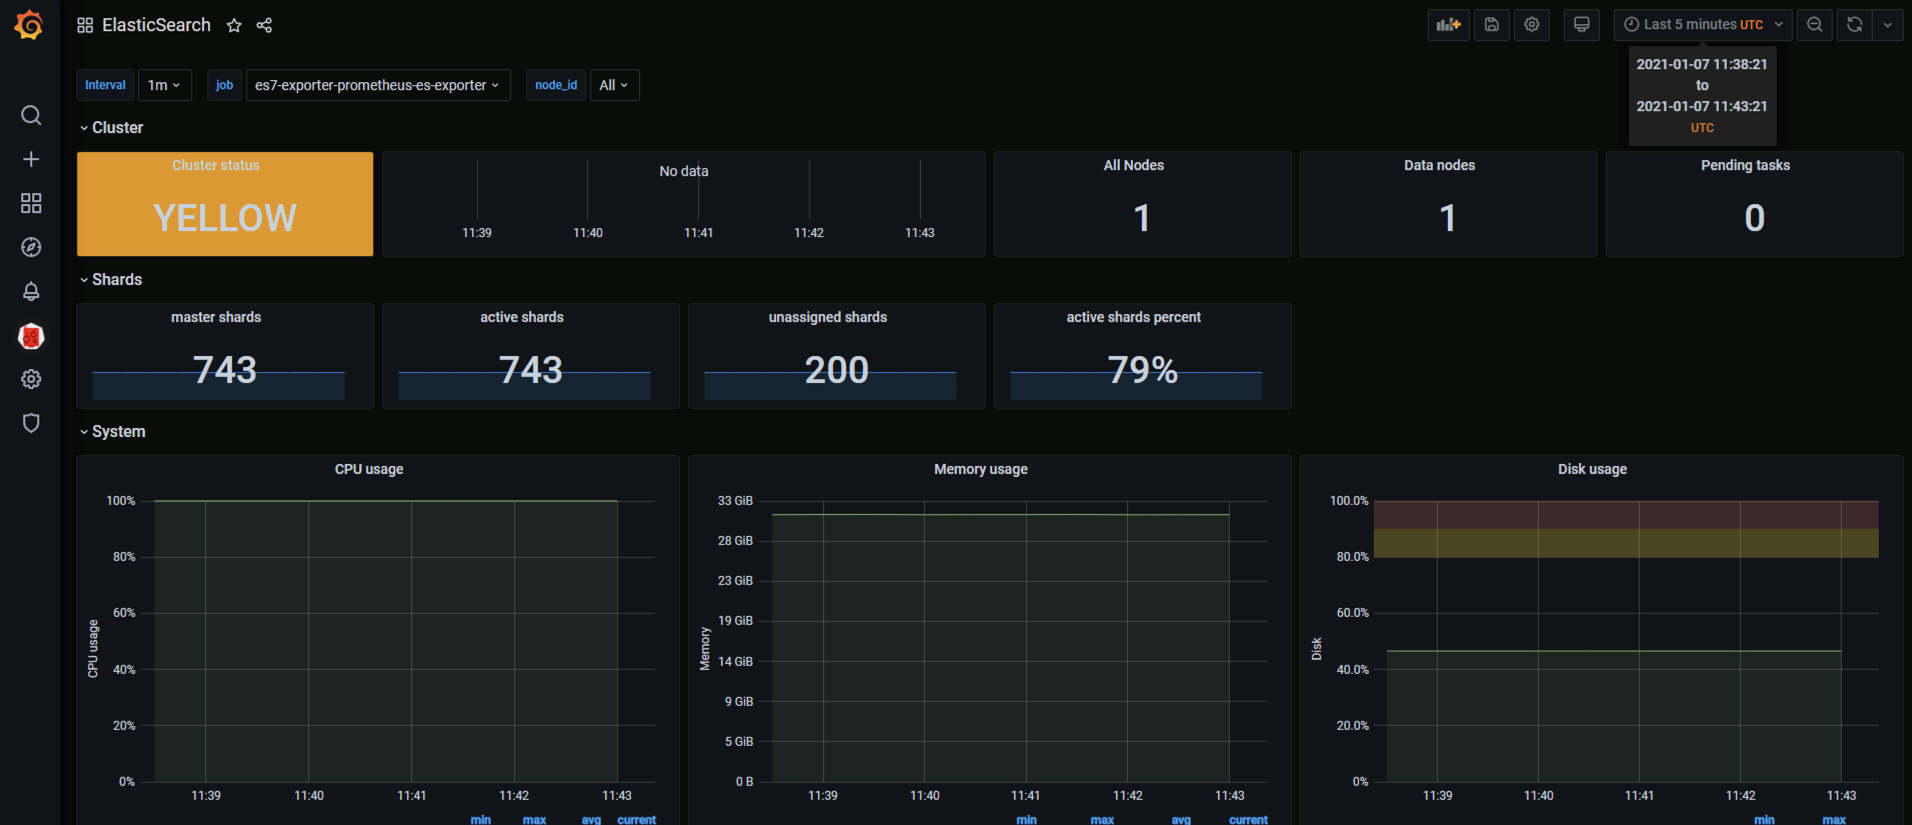Click the job variable label
Image resolution: width=1912 pixels, height=825 pixels.
[224, 85]
